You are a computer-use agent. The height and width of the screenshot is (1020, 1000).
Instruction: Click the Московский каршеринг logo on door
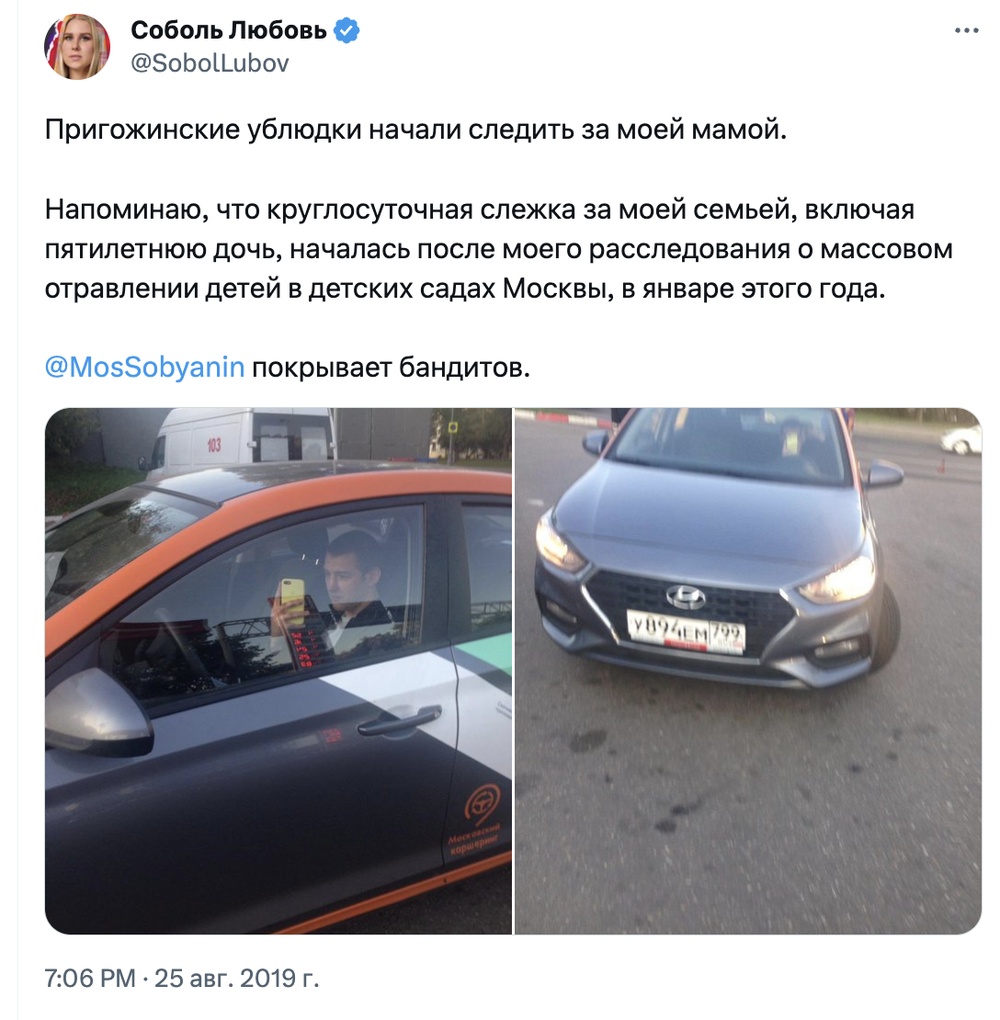point(478,824)
